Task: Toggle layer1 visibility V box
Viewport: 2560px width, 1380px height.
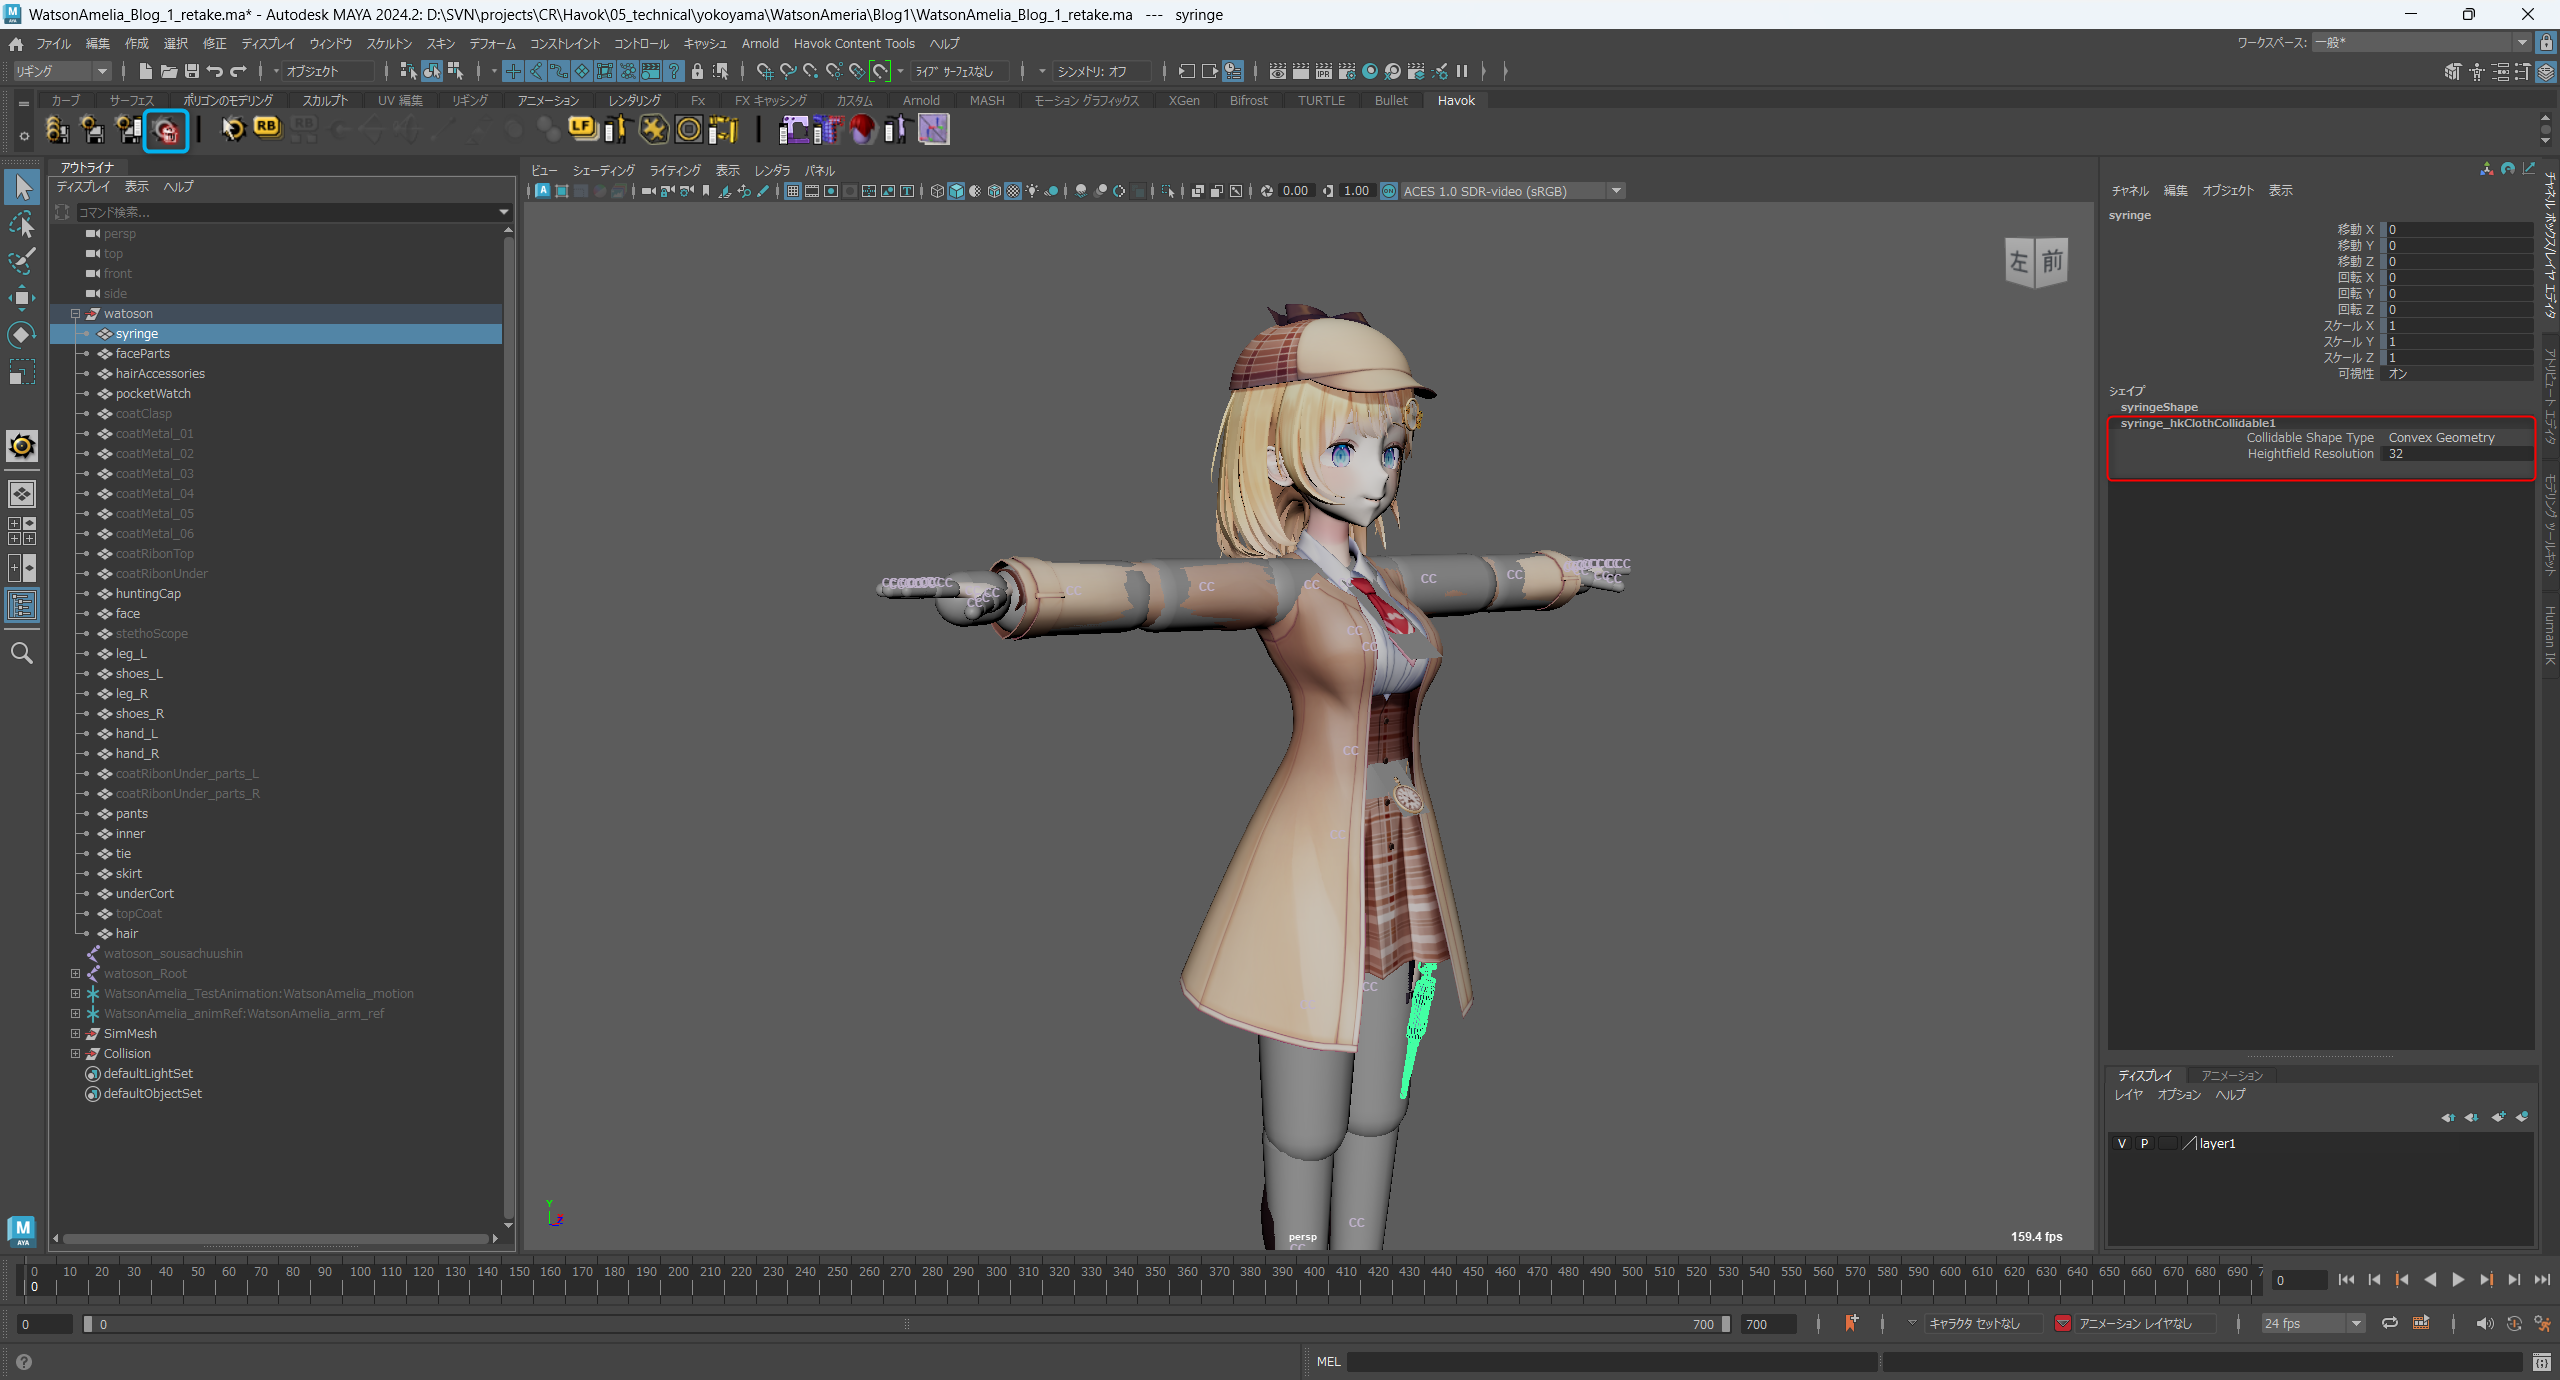Action: pyautogui.click(x=2122, y=1143)
